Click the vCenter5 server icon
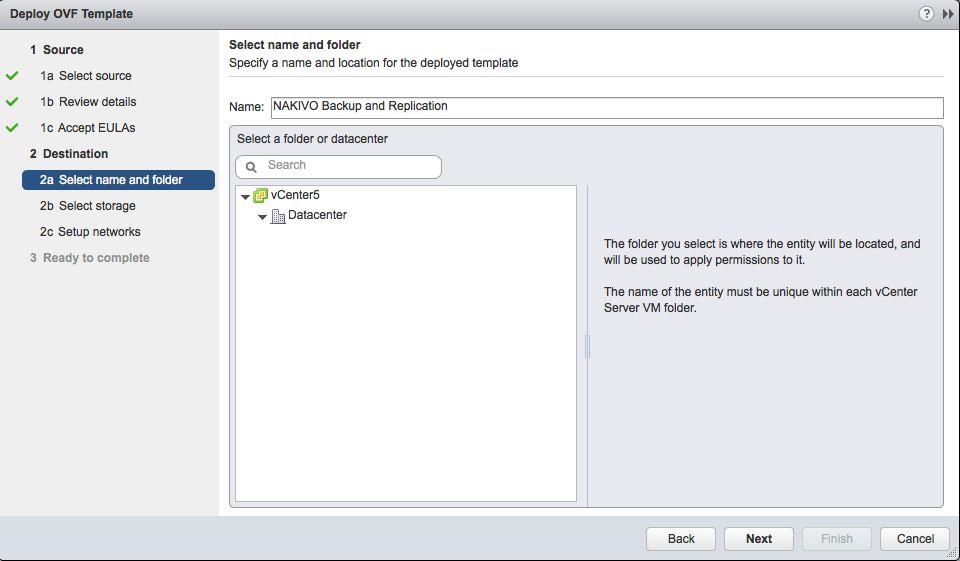The image size is (960, 561). click(260, 195)
